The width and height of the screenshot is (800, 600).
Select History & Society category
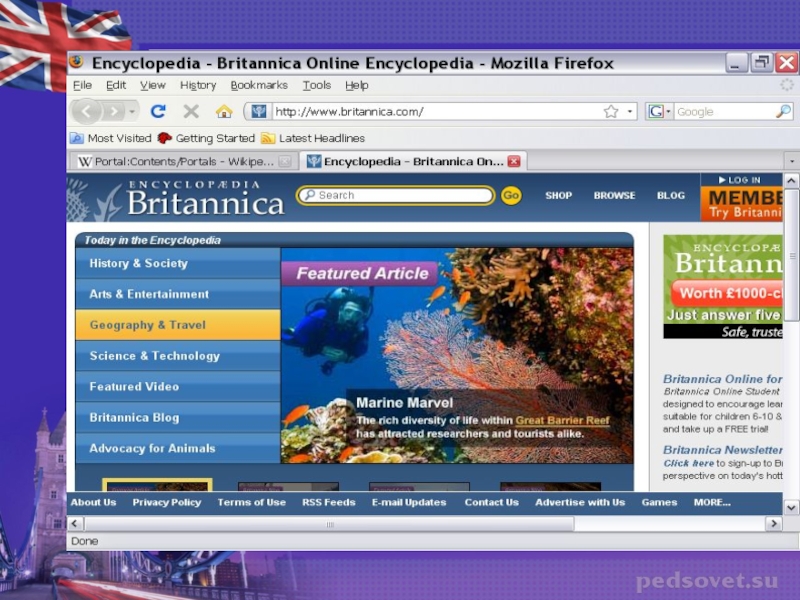178,263
